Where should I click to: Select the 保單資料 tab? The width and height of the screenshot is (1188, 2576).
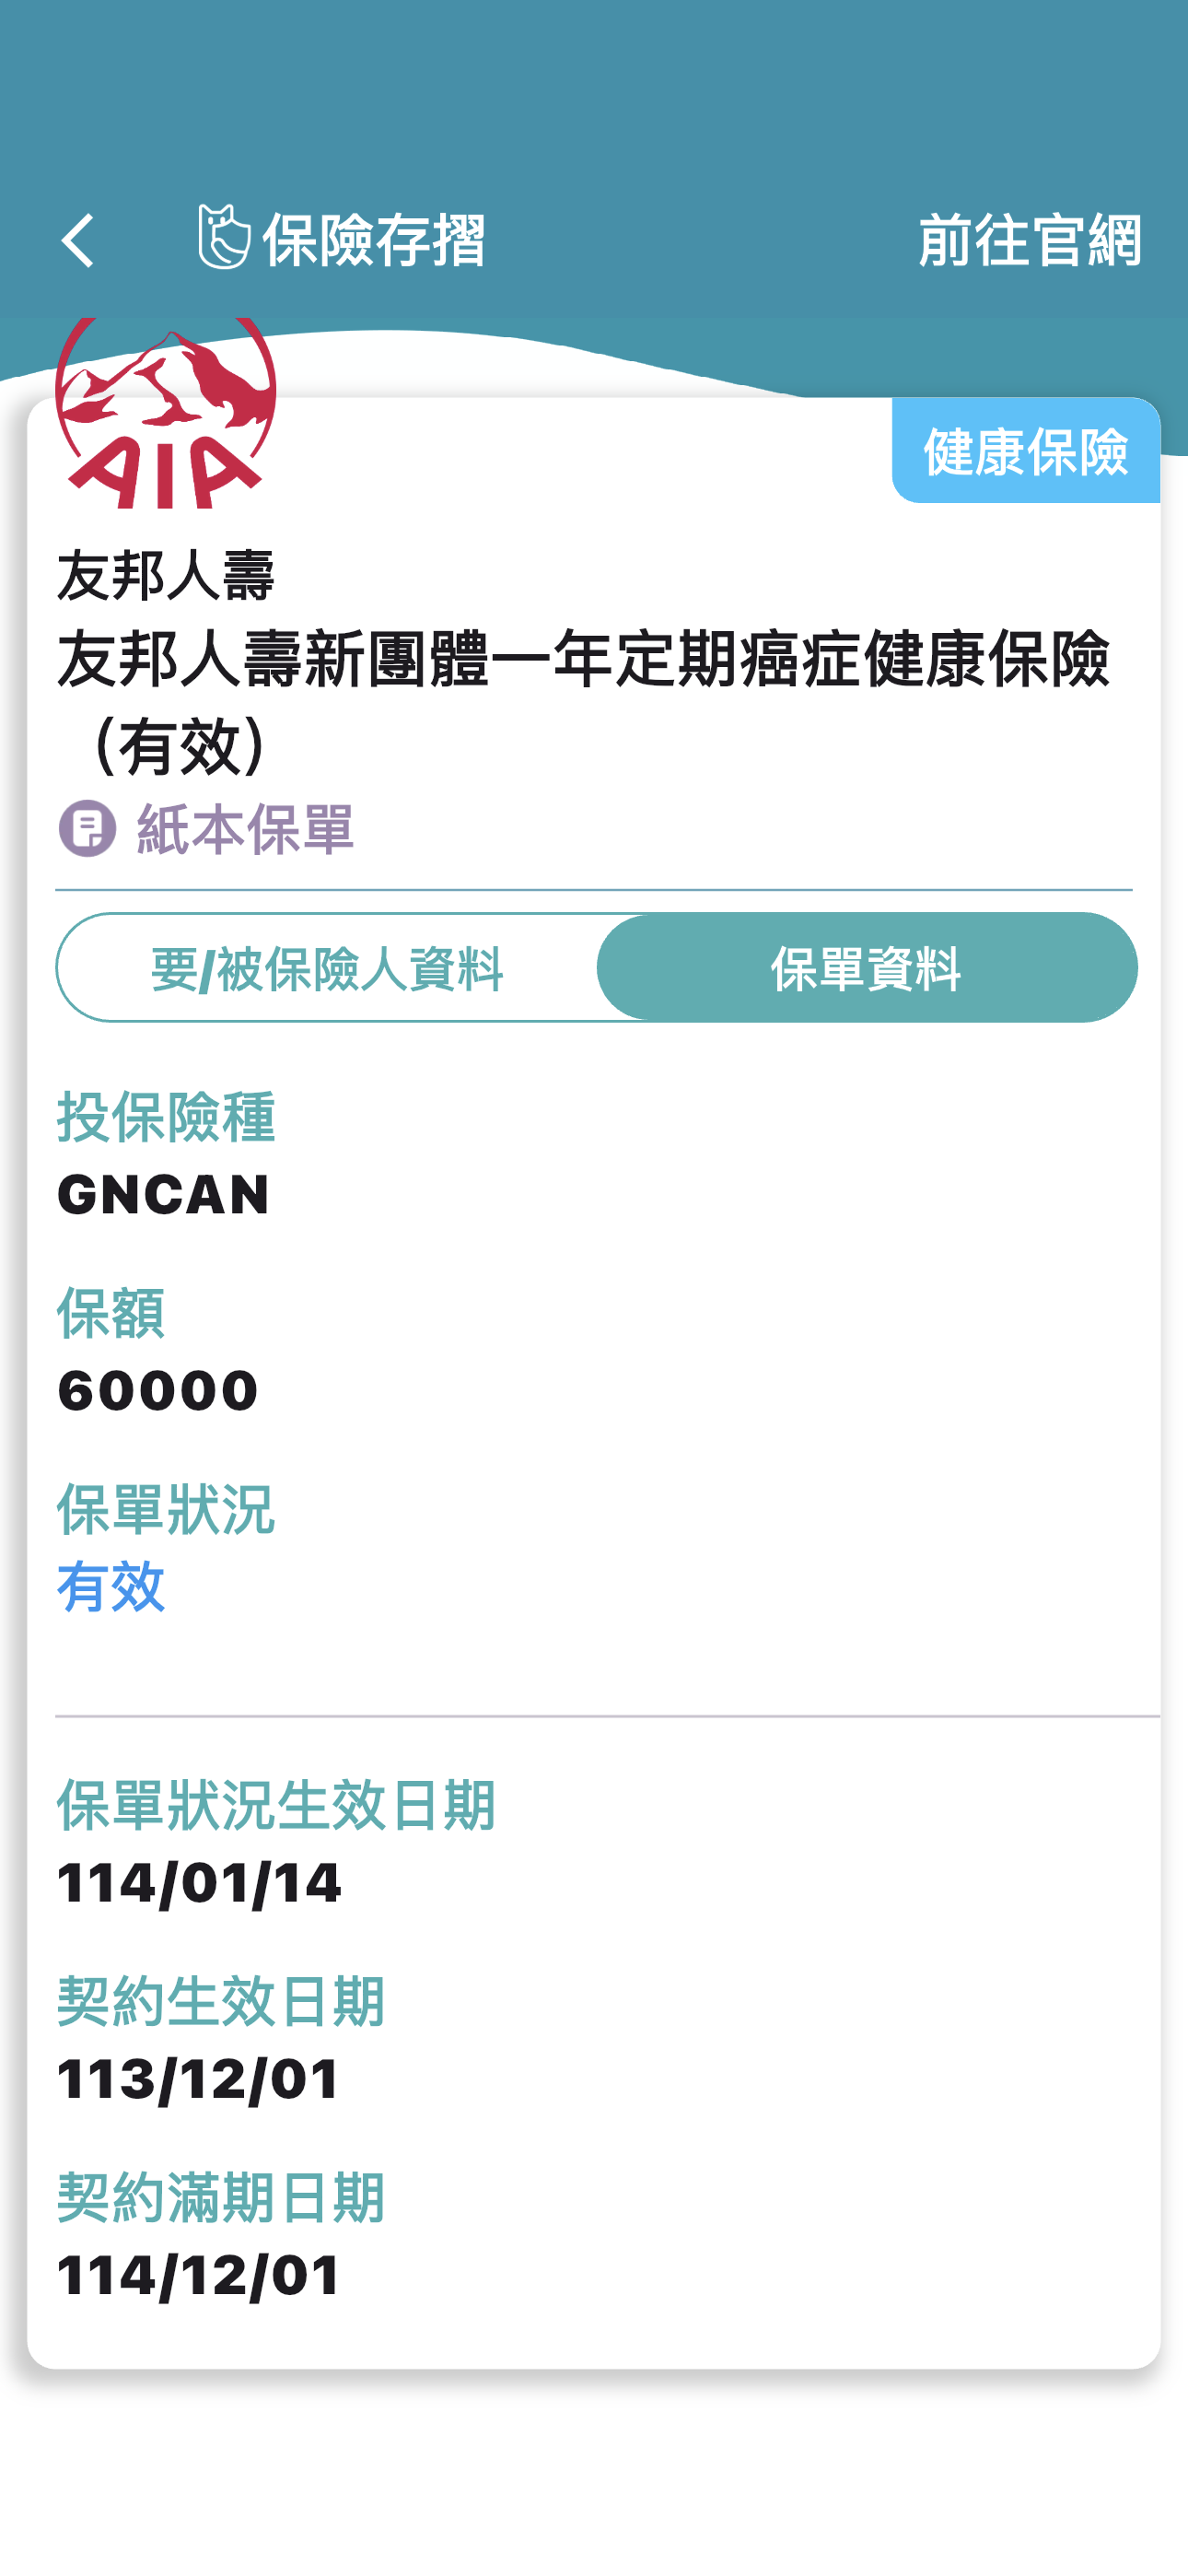[x=866, y=968]
